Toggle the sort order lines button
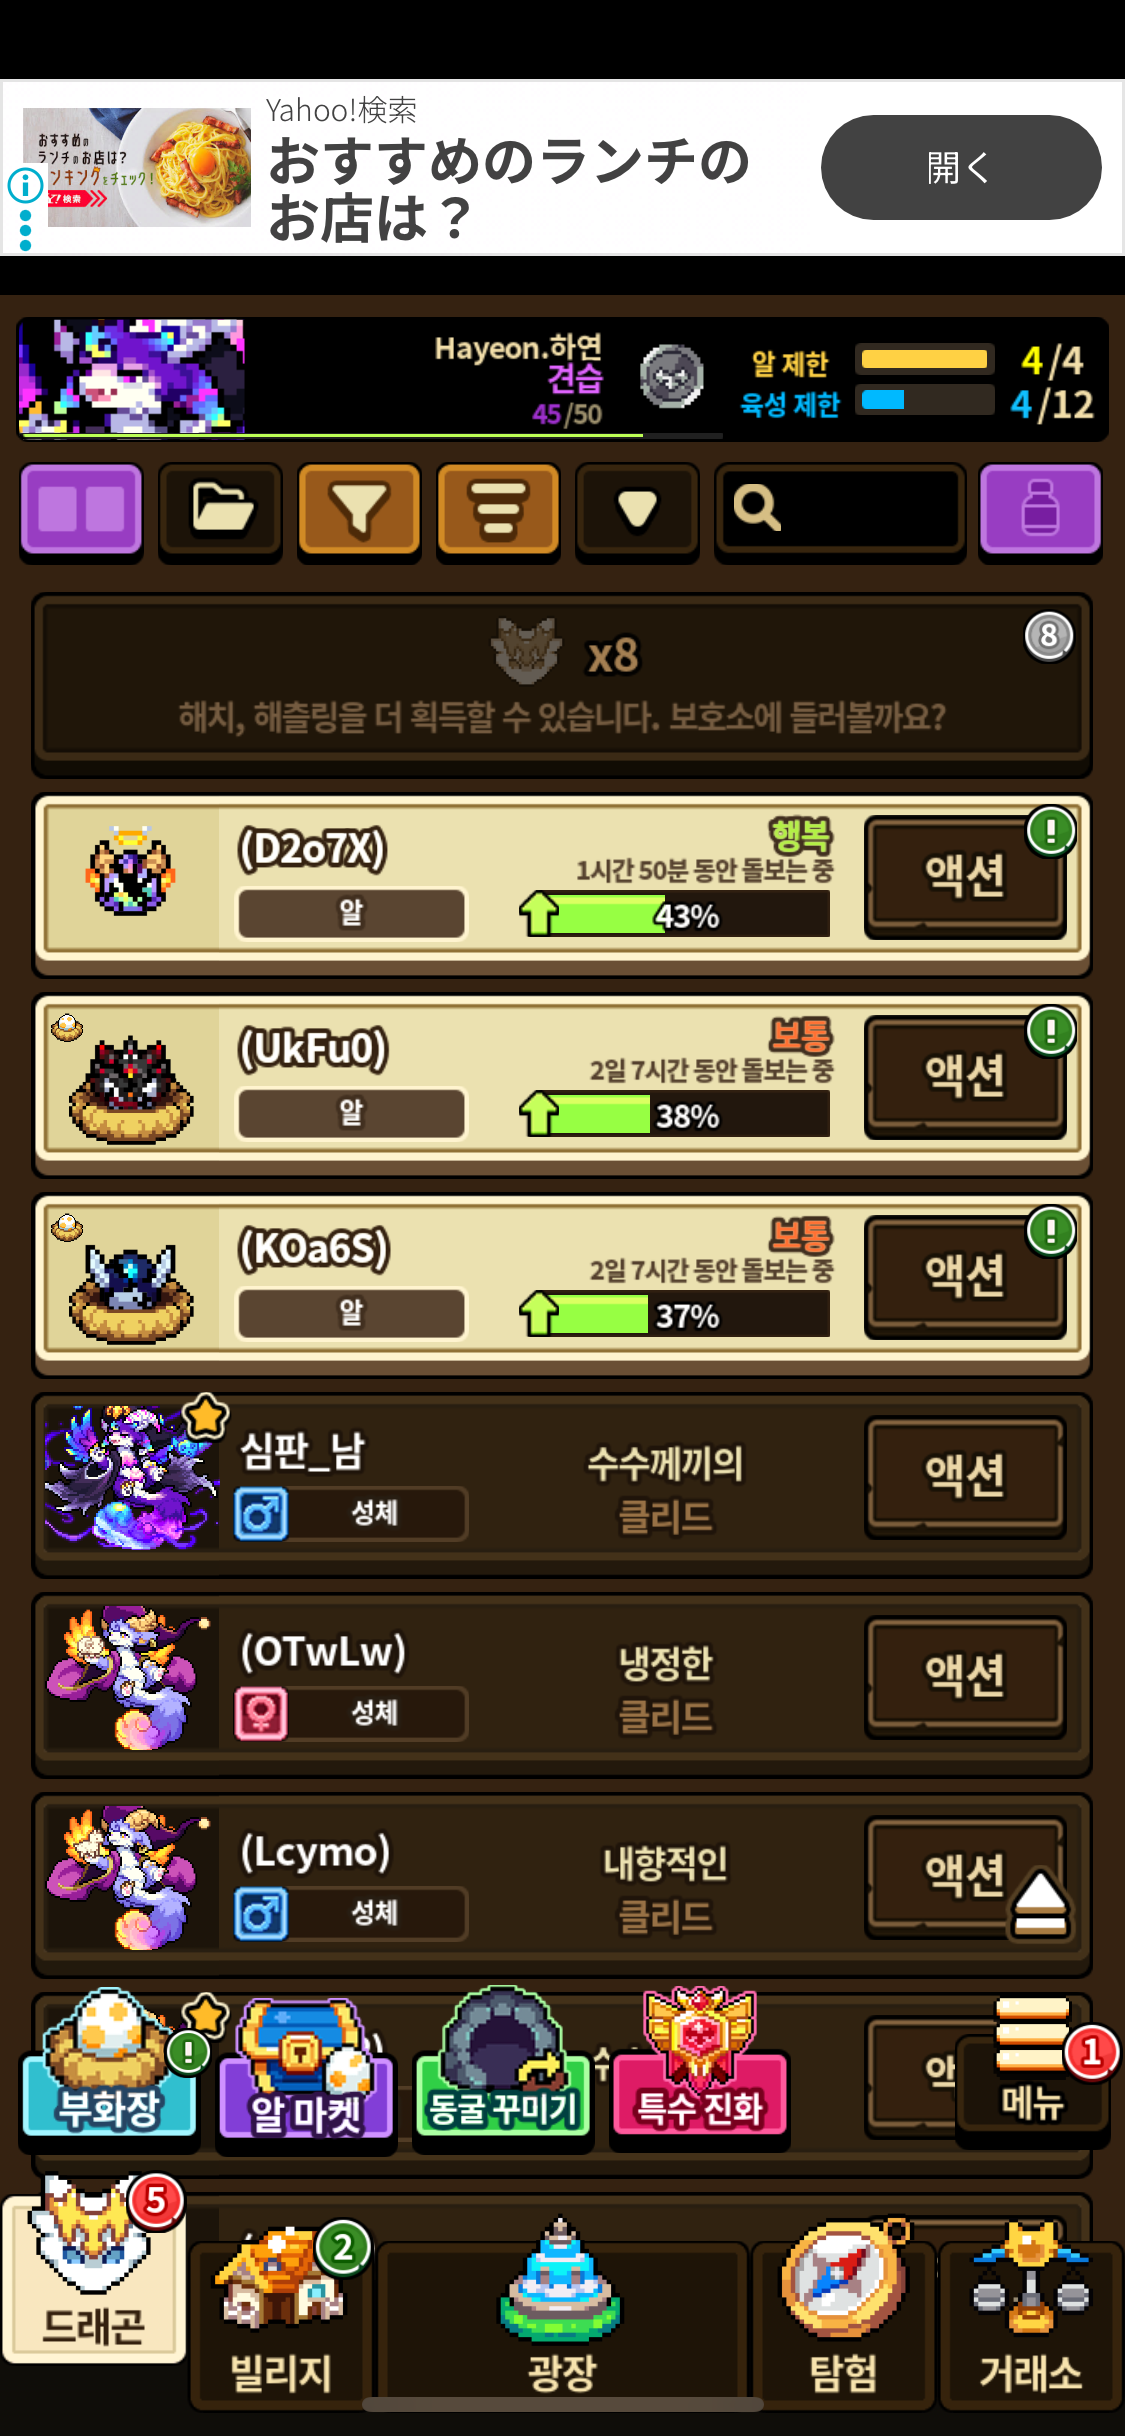 coord(498,509)
